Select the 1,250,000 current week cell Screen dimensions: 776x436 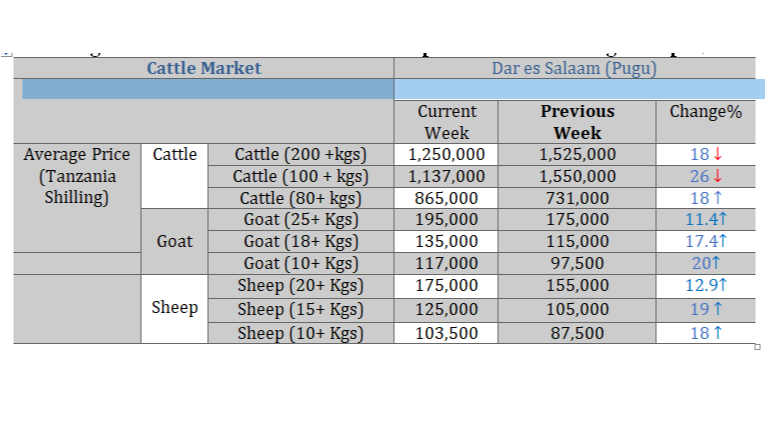[446, 154]
